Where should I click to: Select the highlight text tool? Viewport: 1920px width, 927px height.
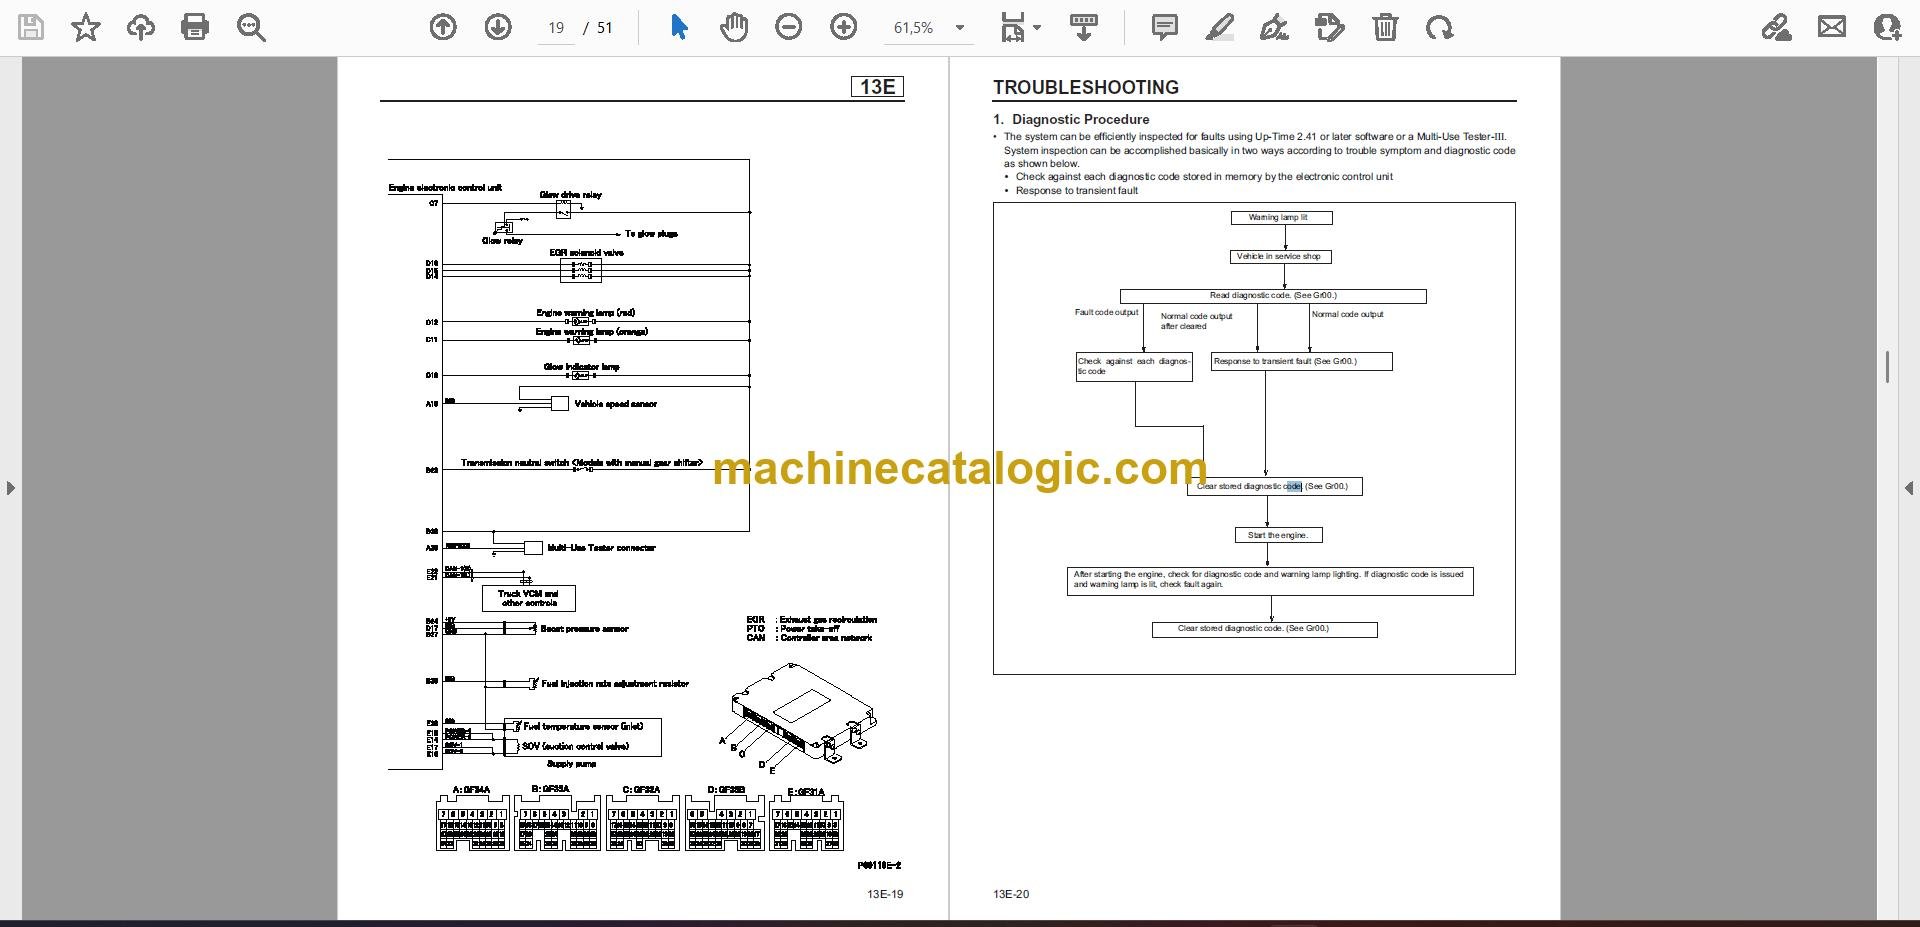coord(1220,27)
